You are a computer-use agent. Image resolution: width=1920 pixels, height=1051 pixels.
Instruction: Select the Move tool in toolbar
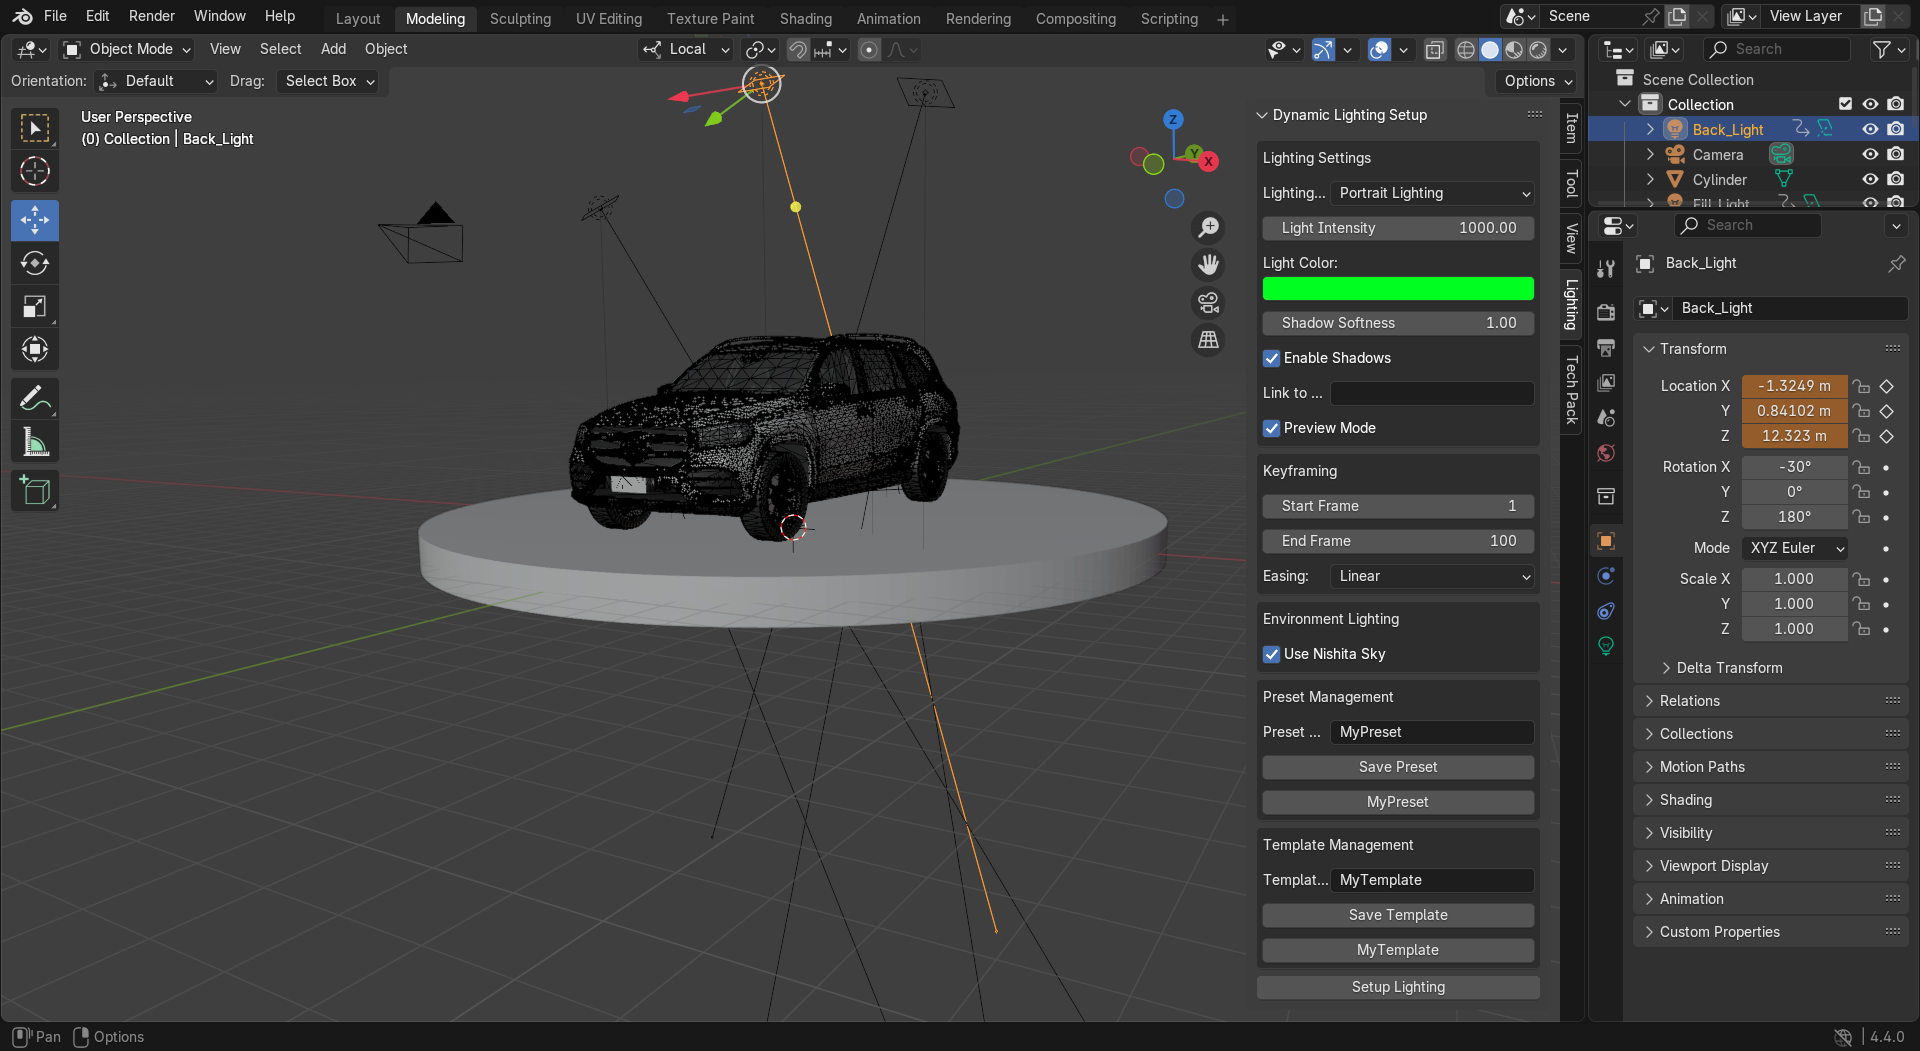(35, 220)
